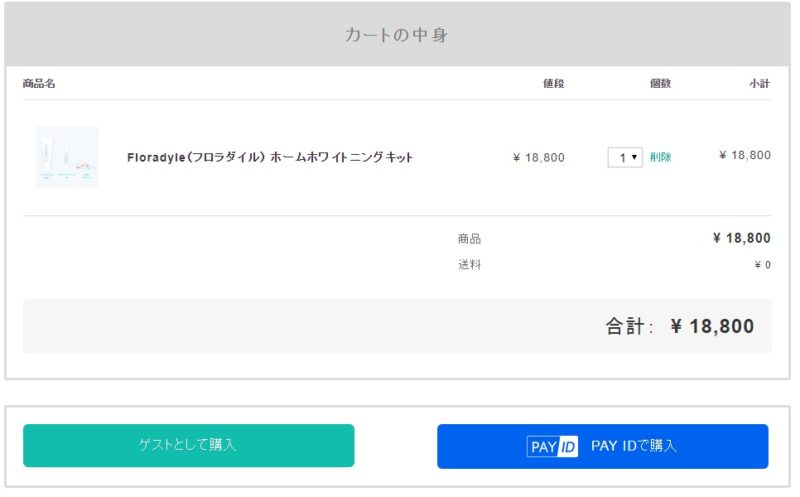Screen dimensions: 800x497
Task: Click the 値段 column header
Action: pos(553,83)
